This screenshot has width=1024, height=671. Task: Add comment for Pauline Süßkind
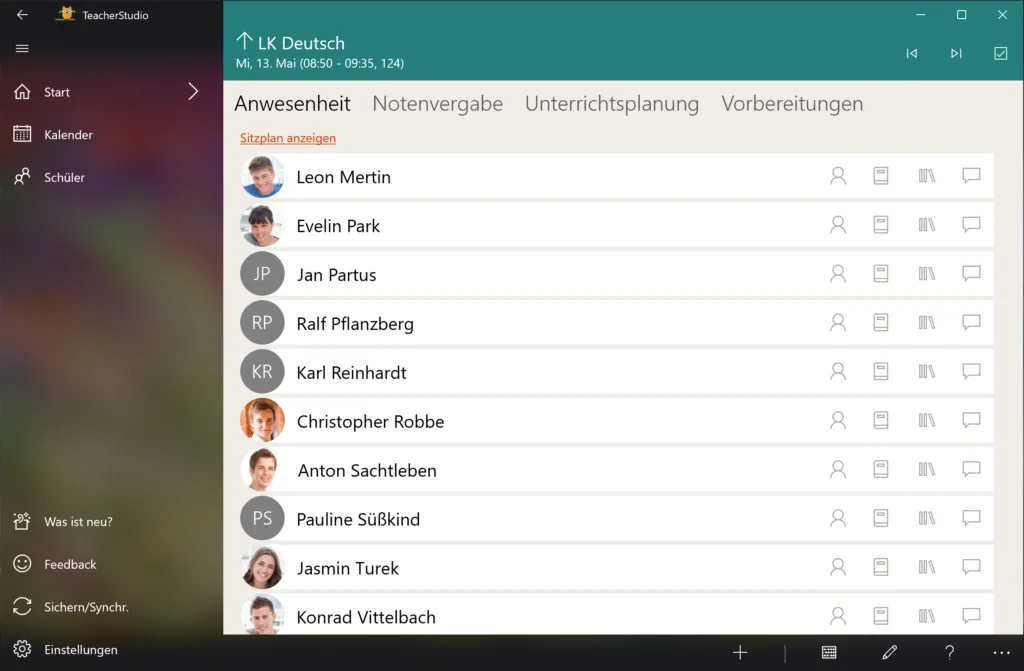point(971,518)
